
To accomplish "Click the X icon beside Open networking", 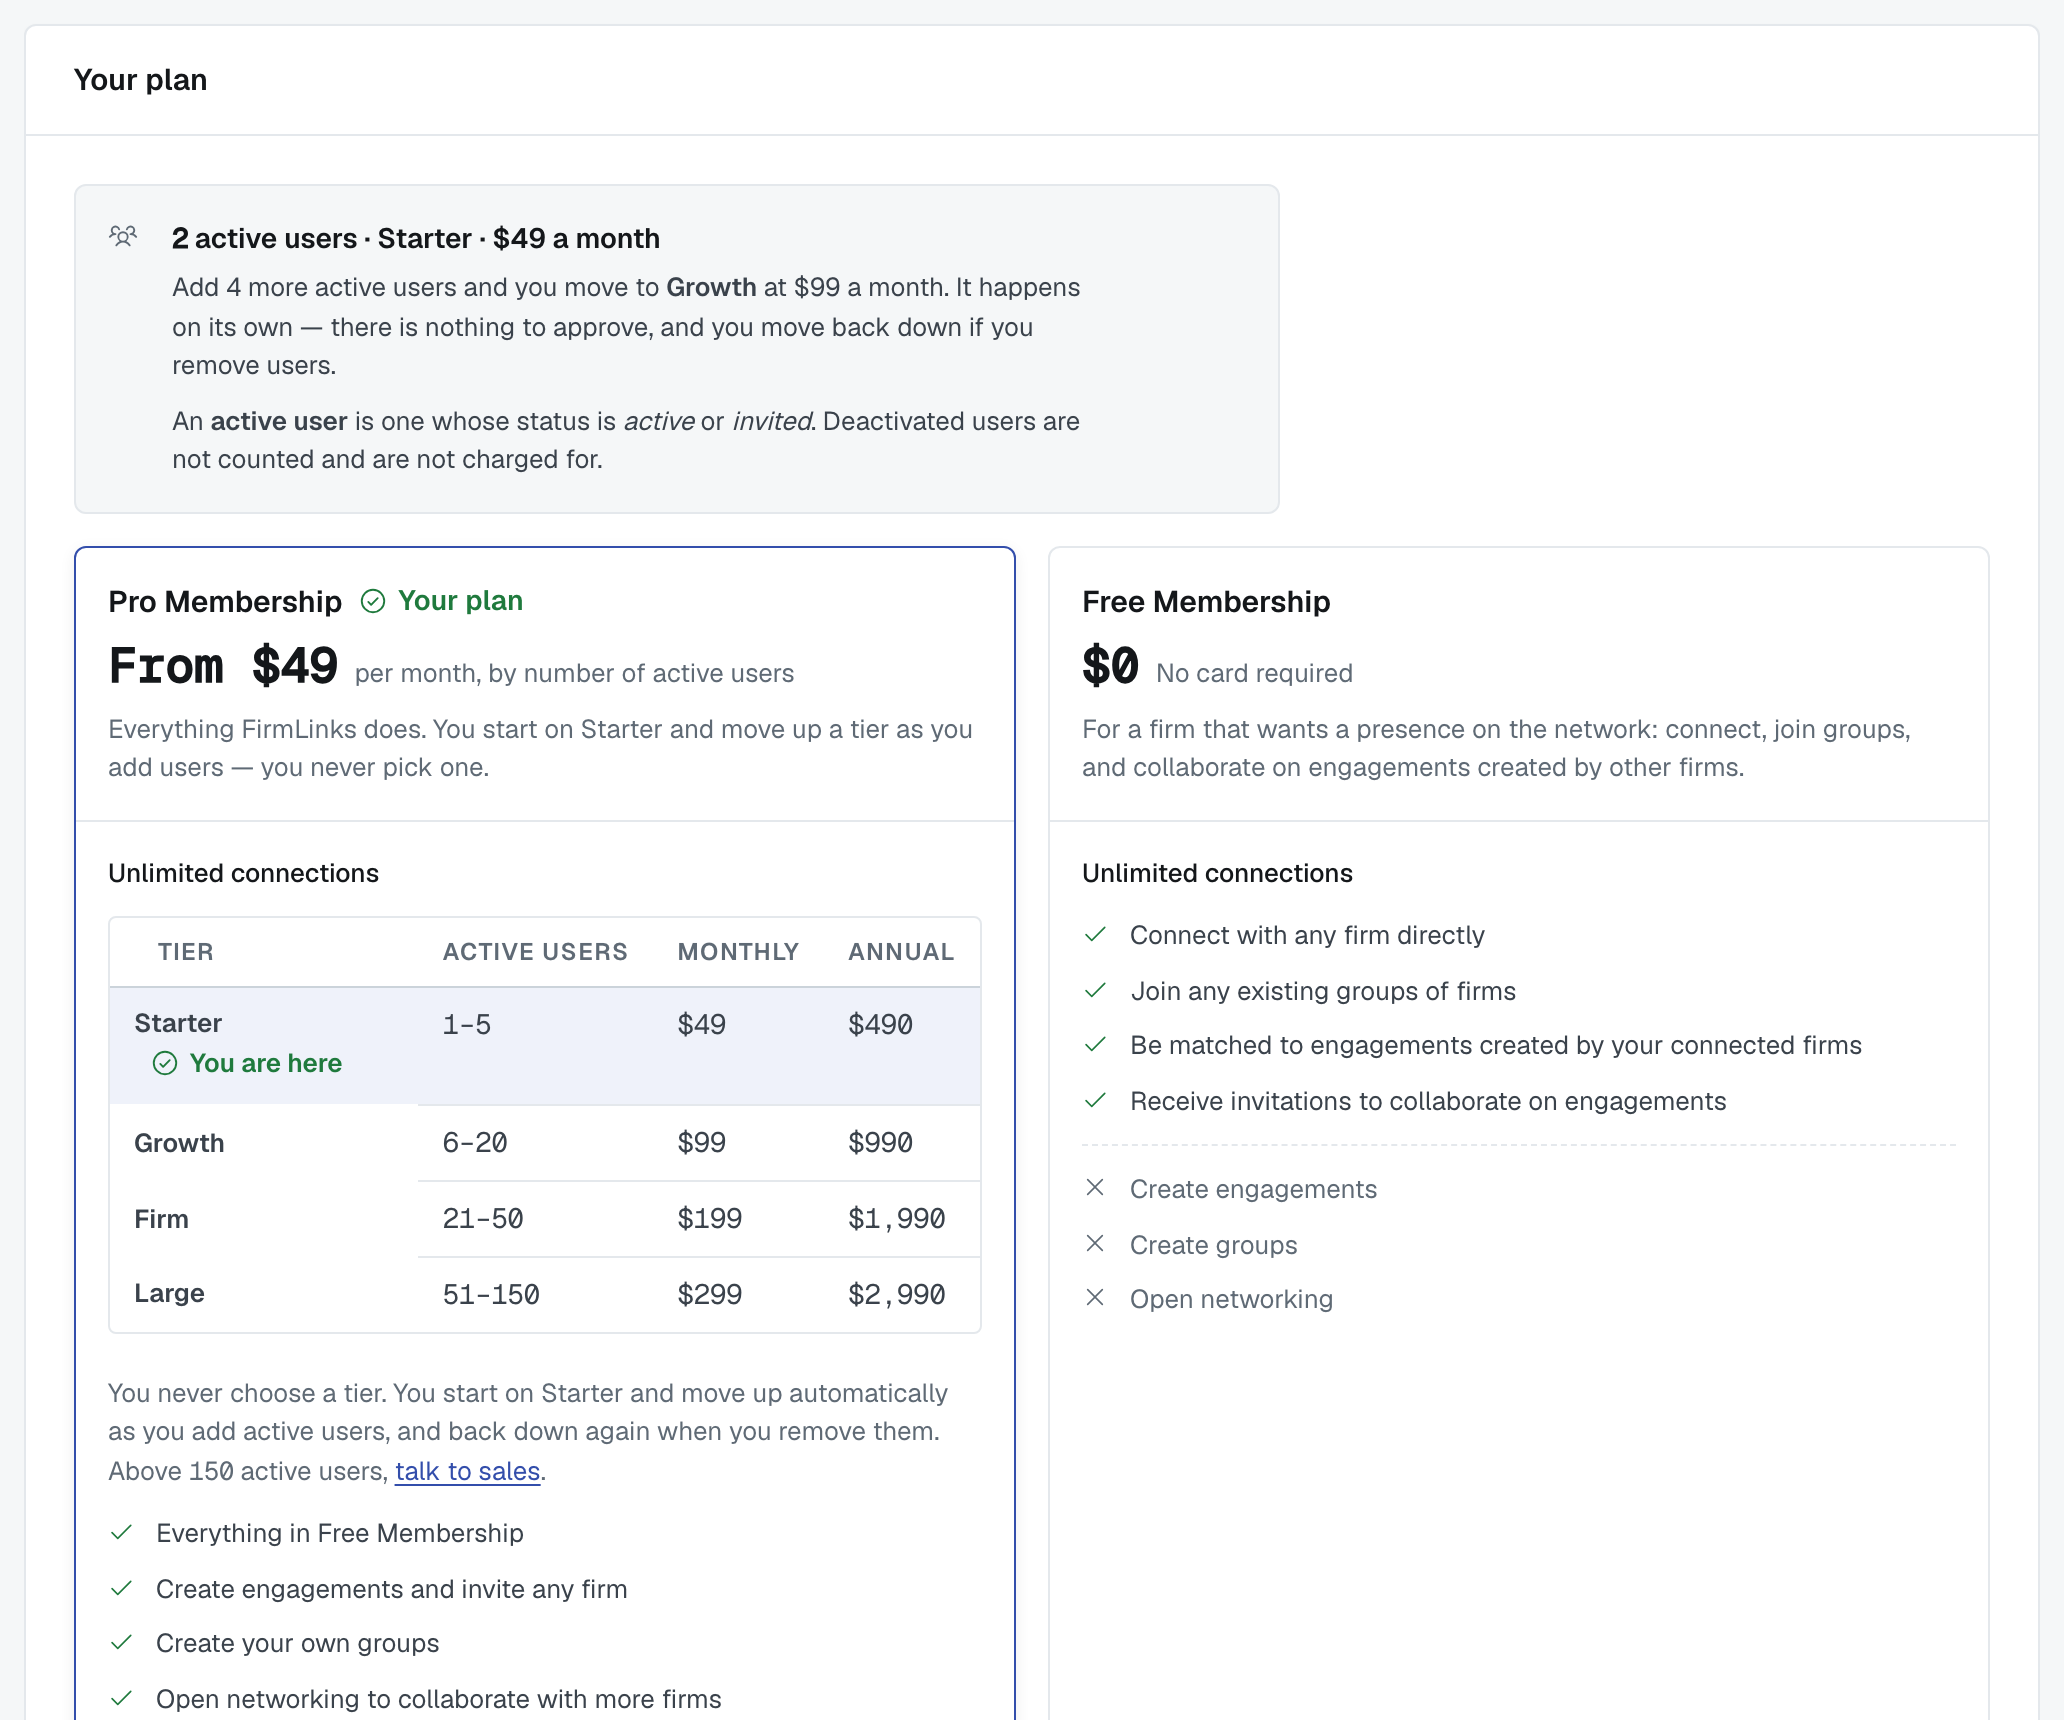I will point(1095,1297).
